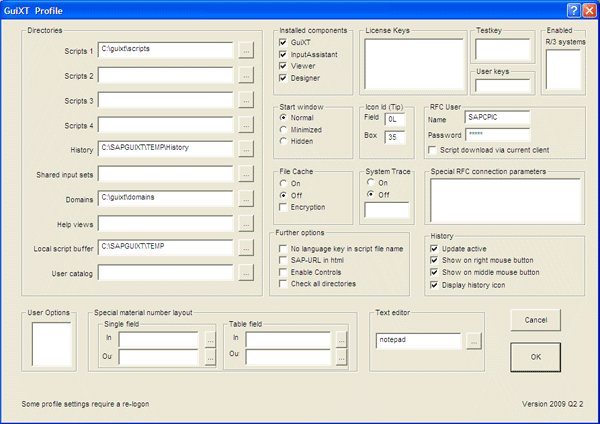Click browse button for Domains path

[x=246, y=198]
